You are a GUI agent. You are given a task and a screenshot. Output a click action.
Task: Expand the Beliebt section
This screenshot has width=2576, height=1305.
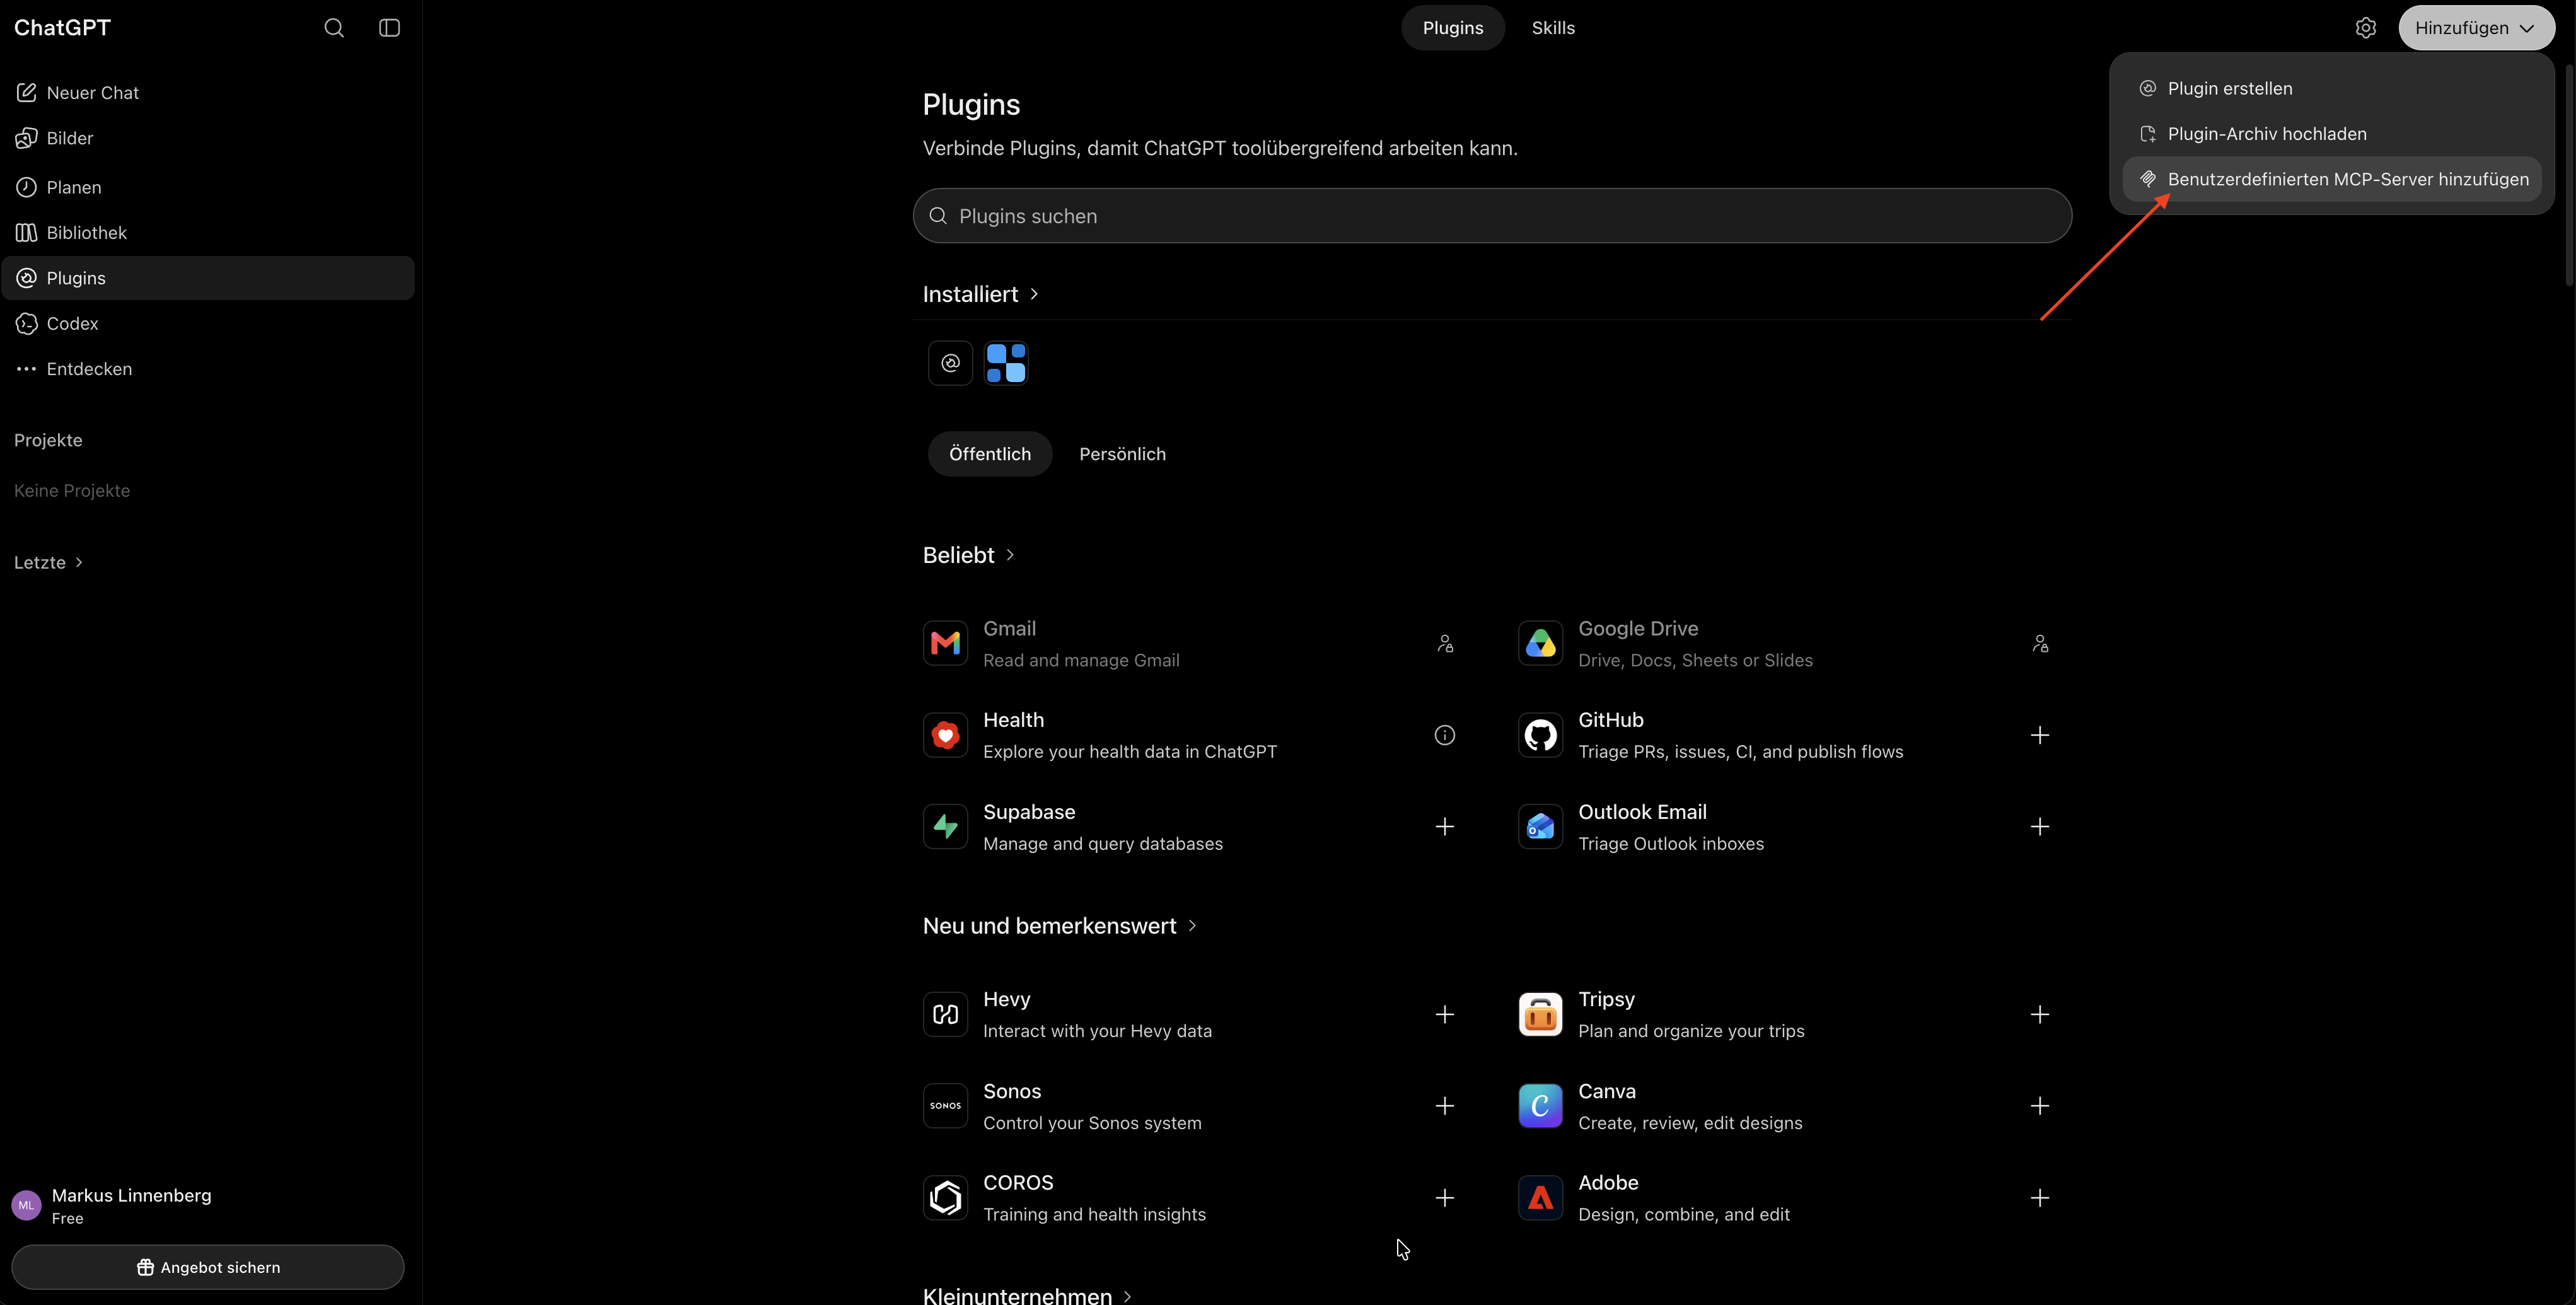click(969, 555)
